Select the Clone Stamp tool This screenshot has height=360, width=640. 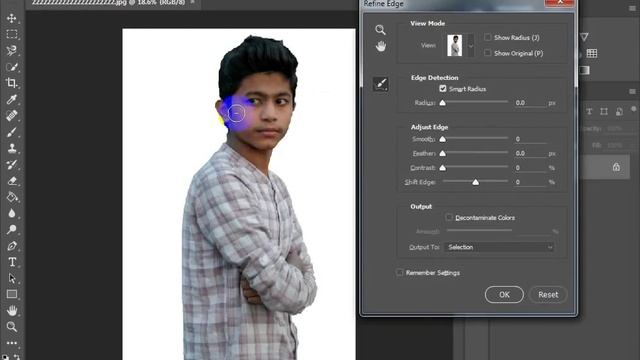[11, 148]
